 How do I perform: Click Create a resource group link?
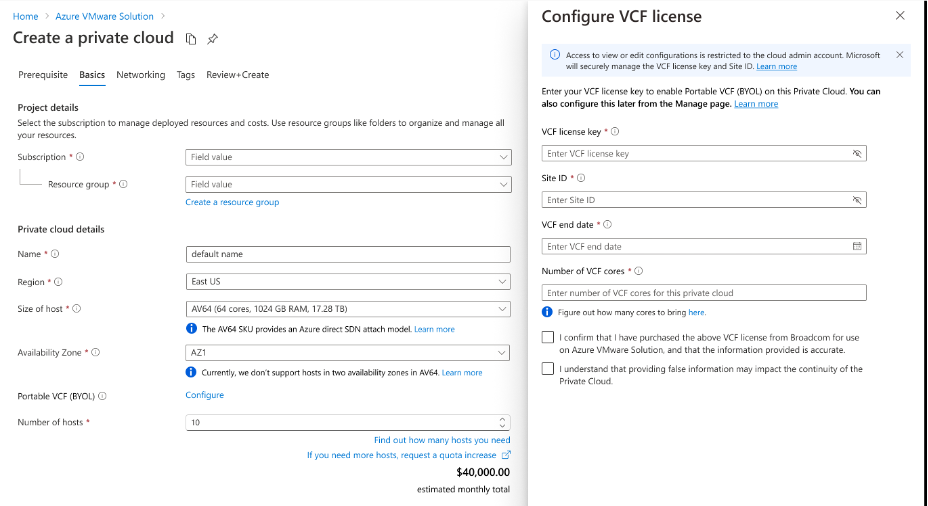pos(232,202)
